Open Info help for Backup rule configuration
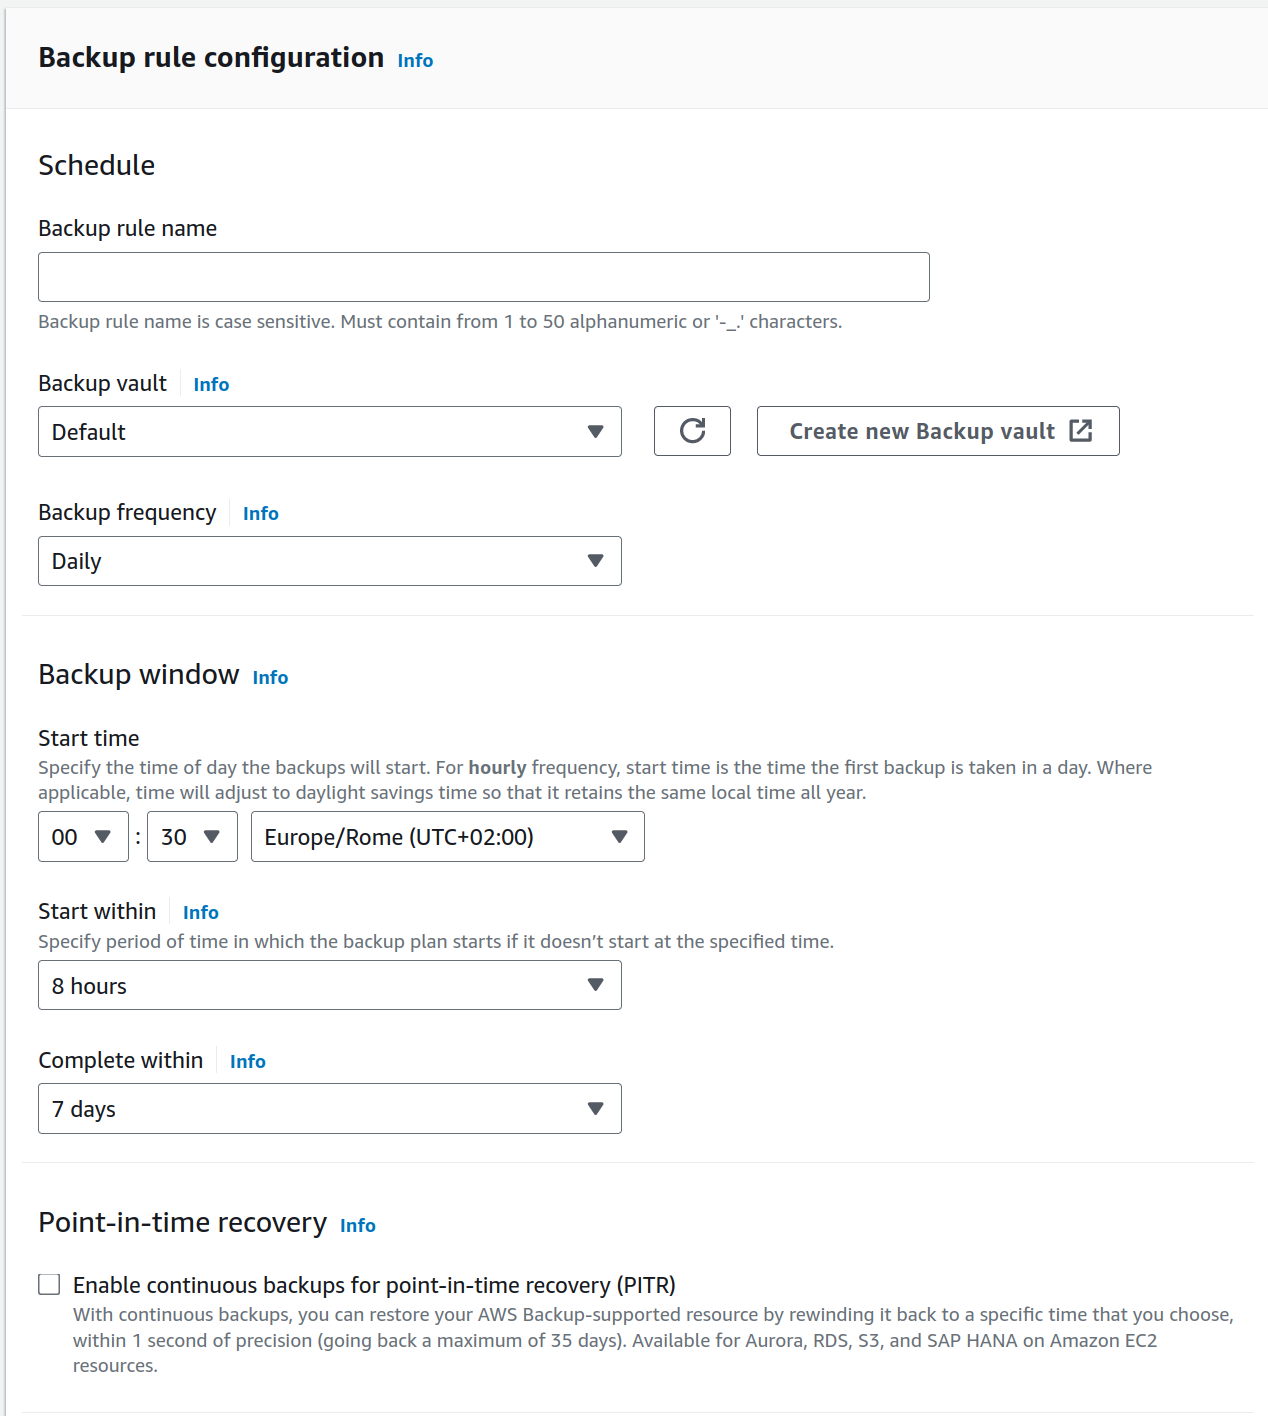The image size is (1268, 1416). [x=415, y=60]
